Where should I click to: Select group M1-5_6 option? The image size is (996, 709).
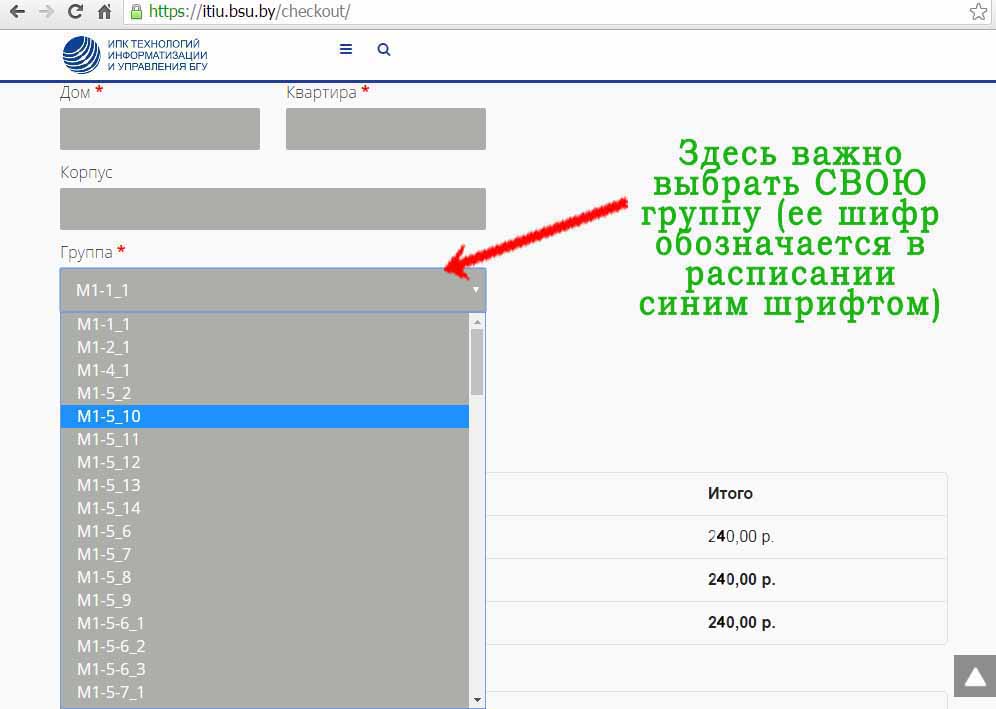[x=264, y=531]
